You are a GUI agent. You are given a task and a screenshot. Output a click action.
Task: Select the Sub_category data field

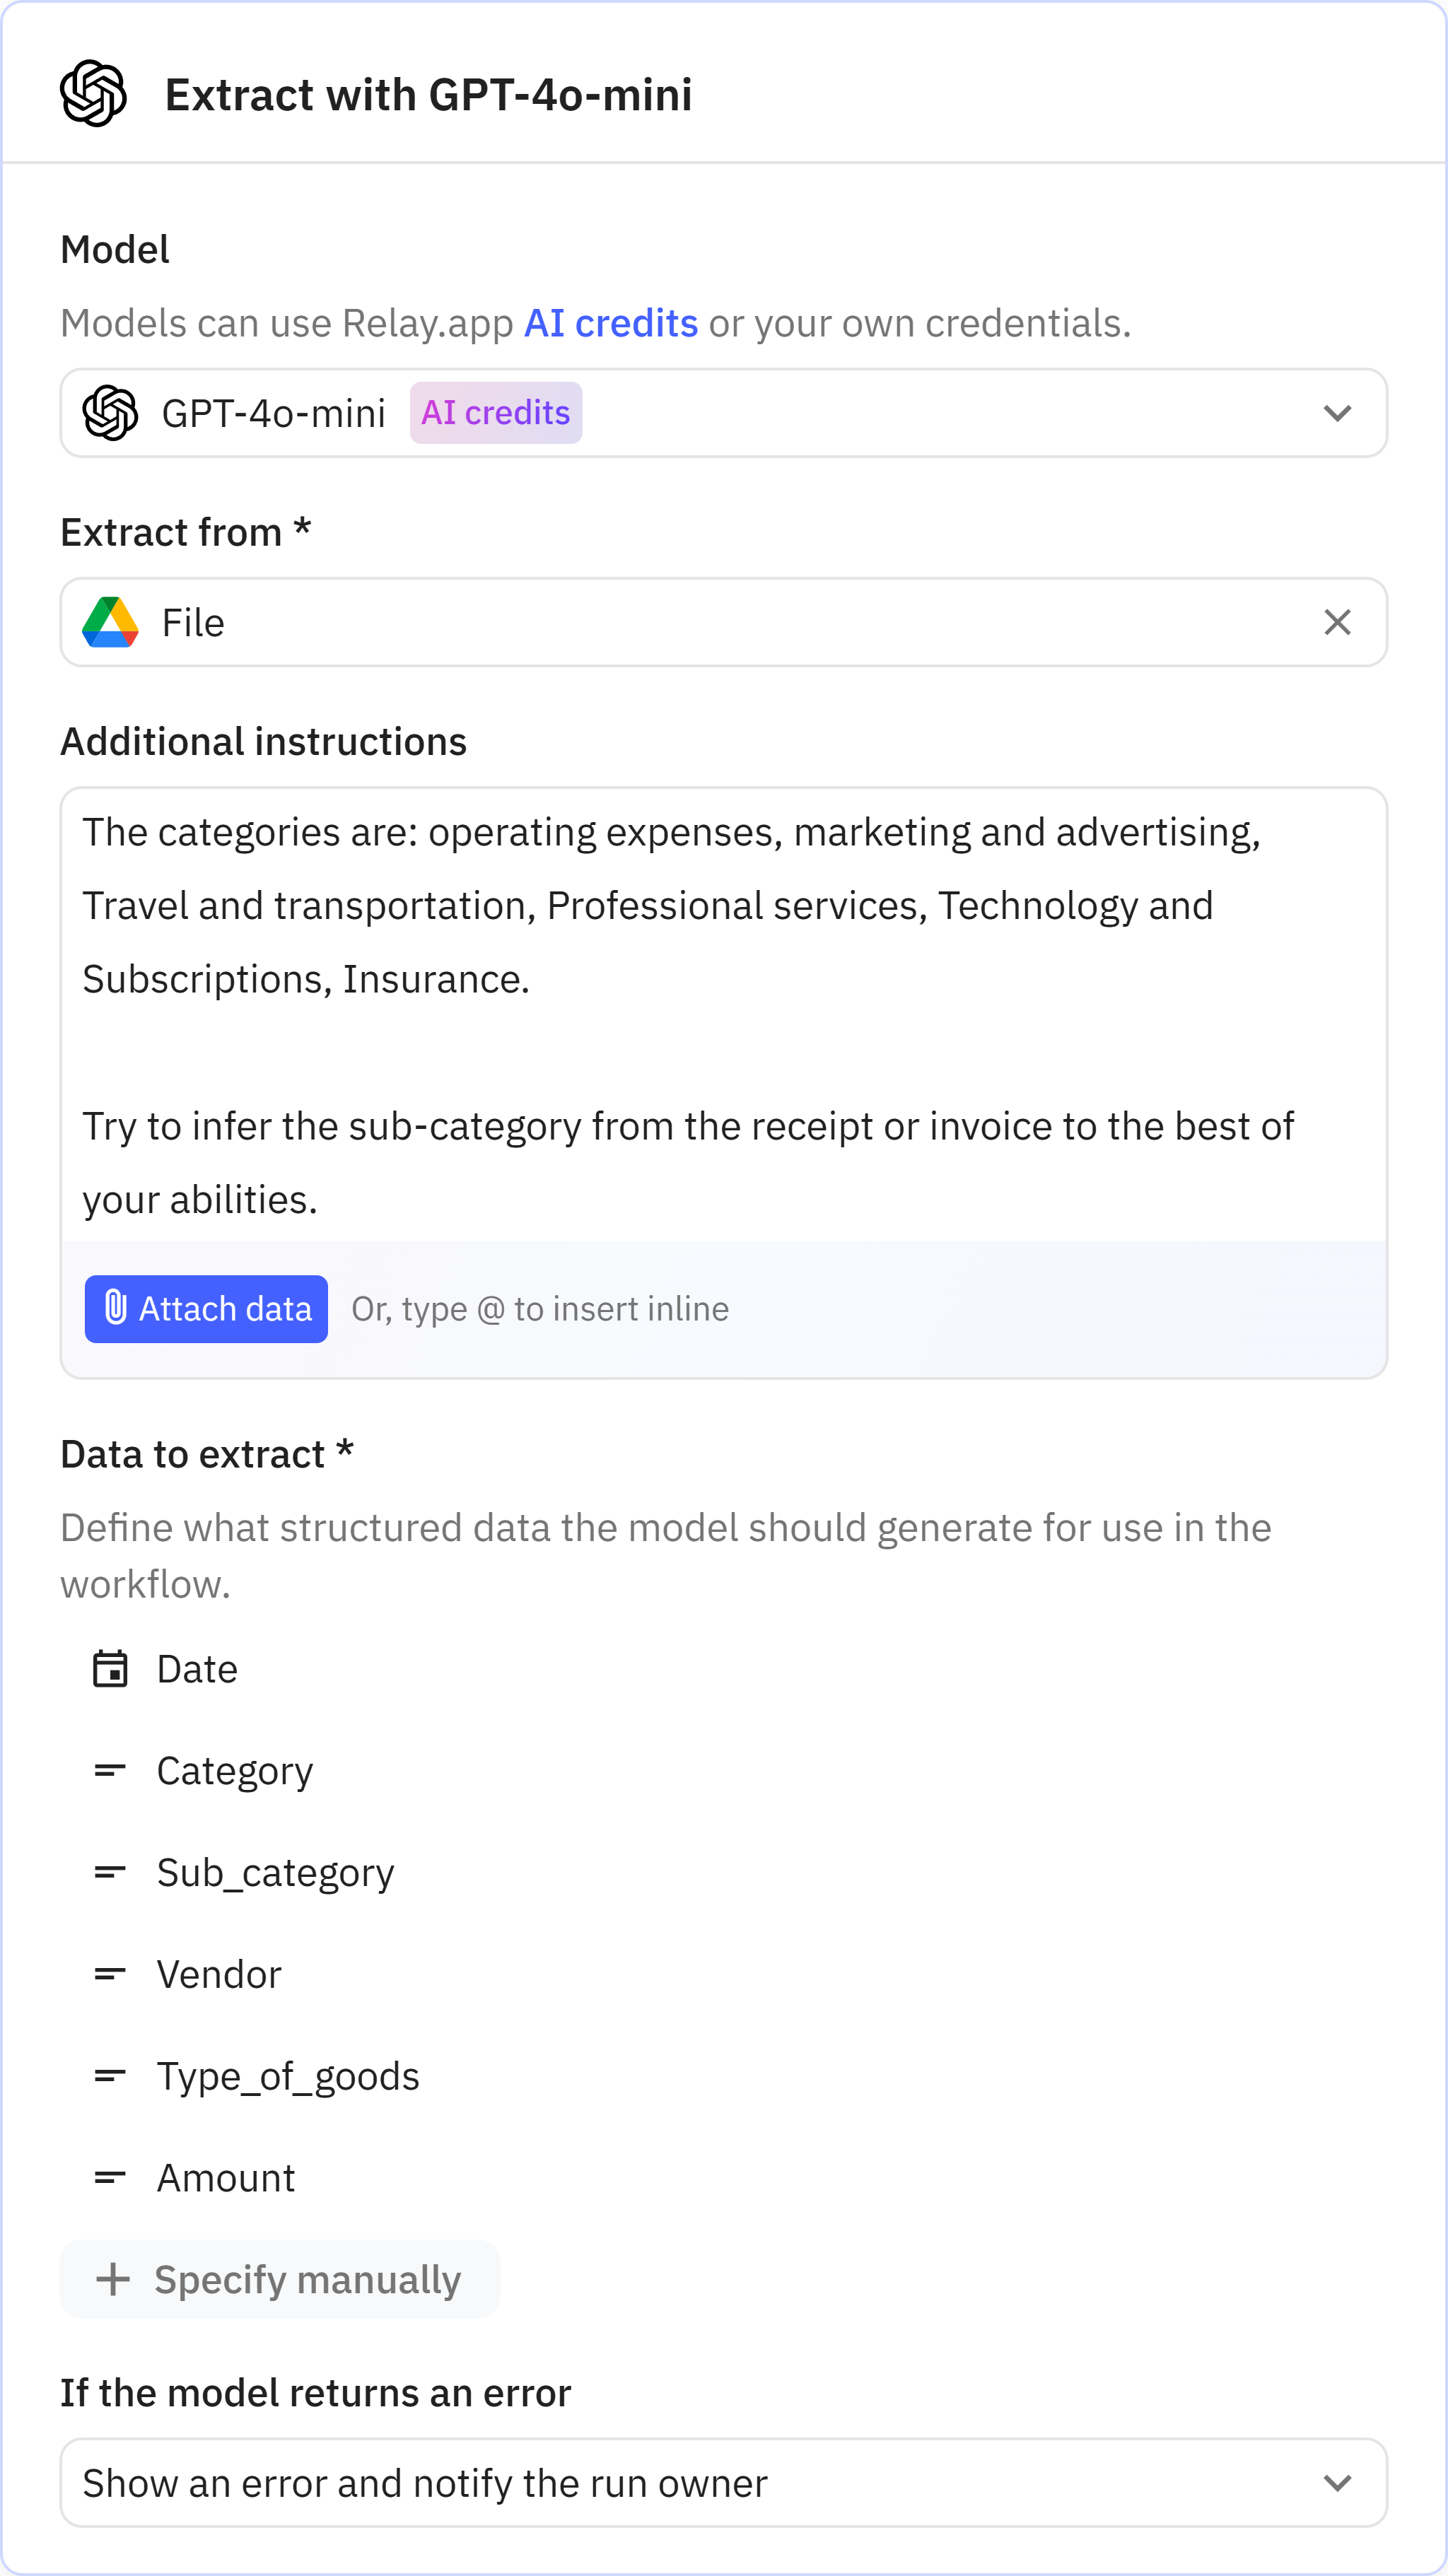click(275, 1872)
